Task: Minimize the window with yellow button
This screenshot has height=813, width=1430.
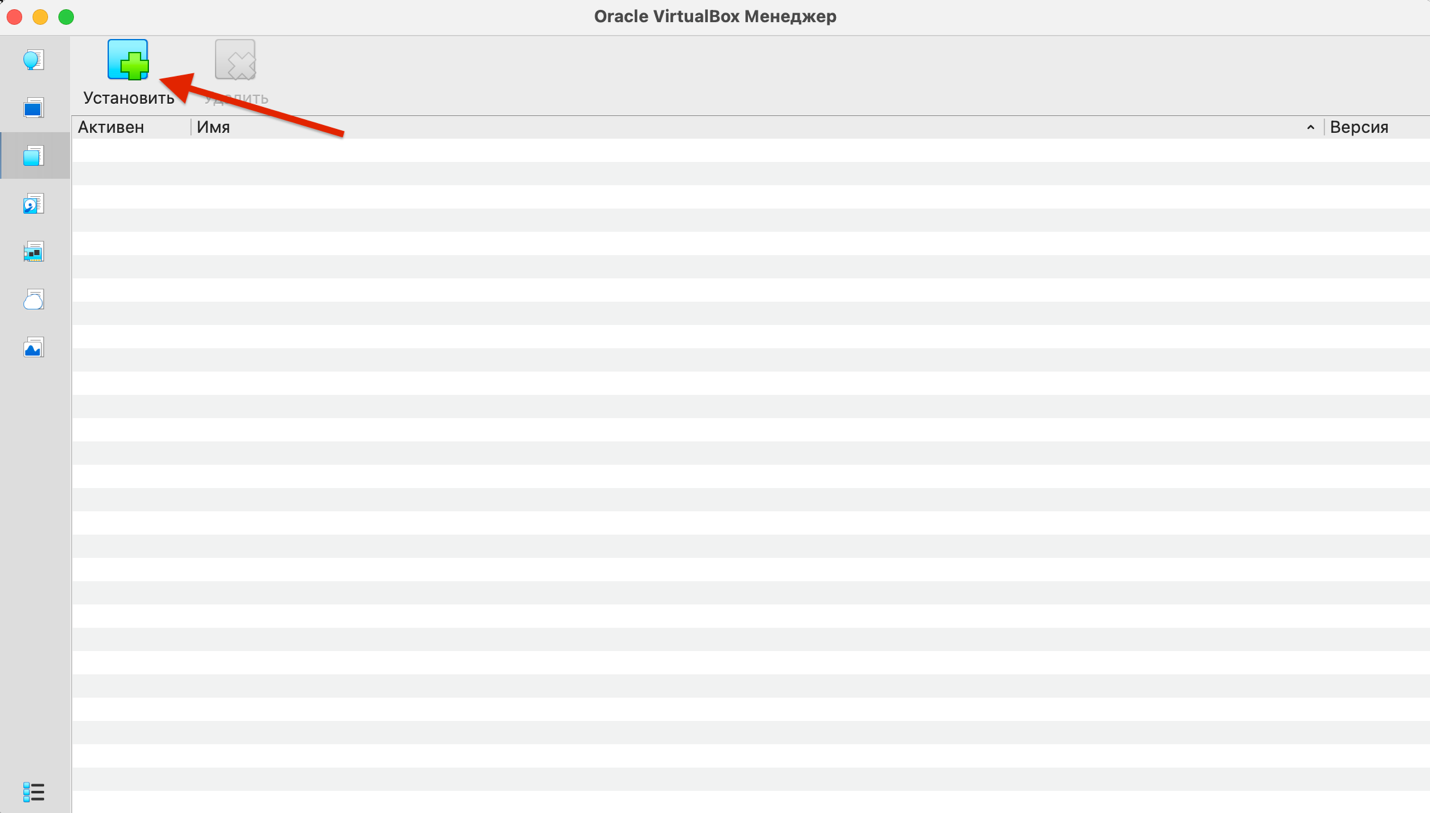Action: coord(40,17)
